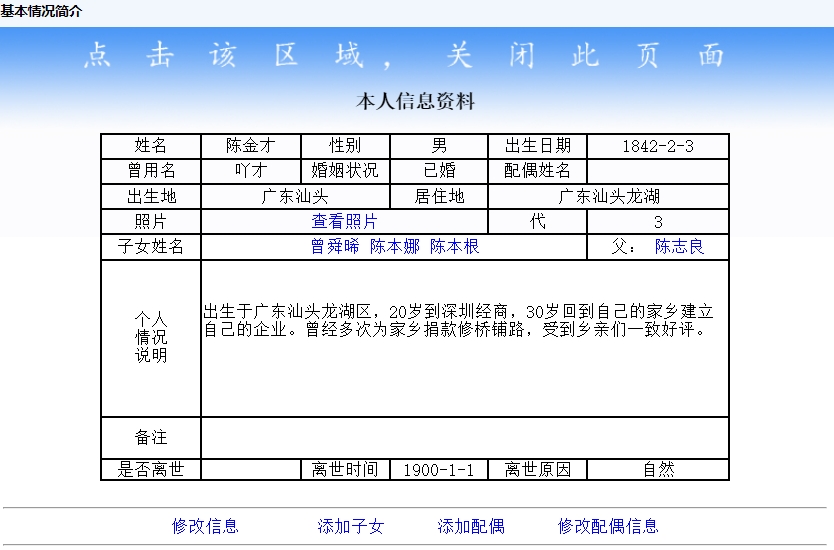Select the generation value 3
This screenshot has height=550, width=834.
click(x=658, y=221)
